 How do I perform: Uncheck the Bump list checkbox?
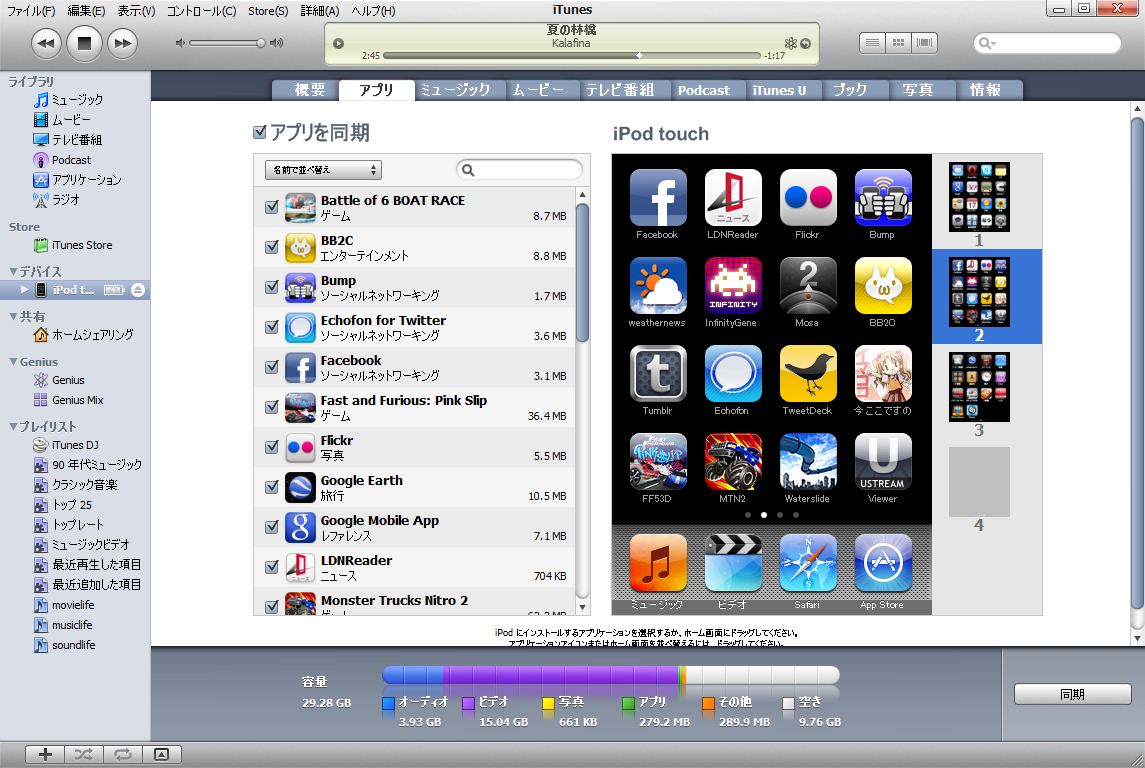pyautogui.click(x=272, y=287)
